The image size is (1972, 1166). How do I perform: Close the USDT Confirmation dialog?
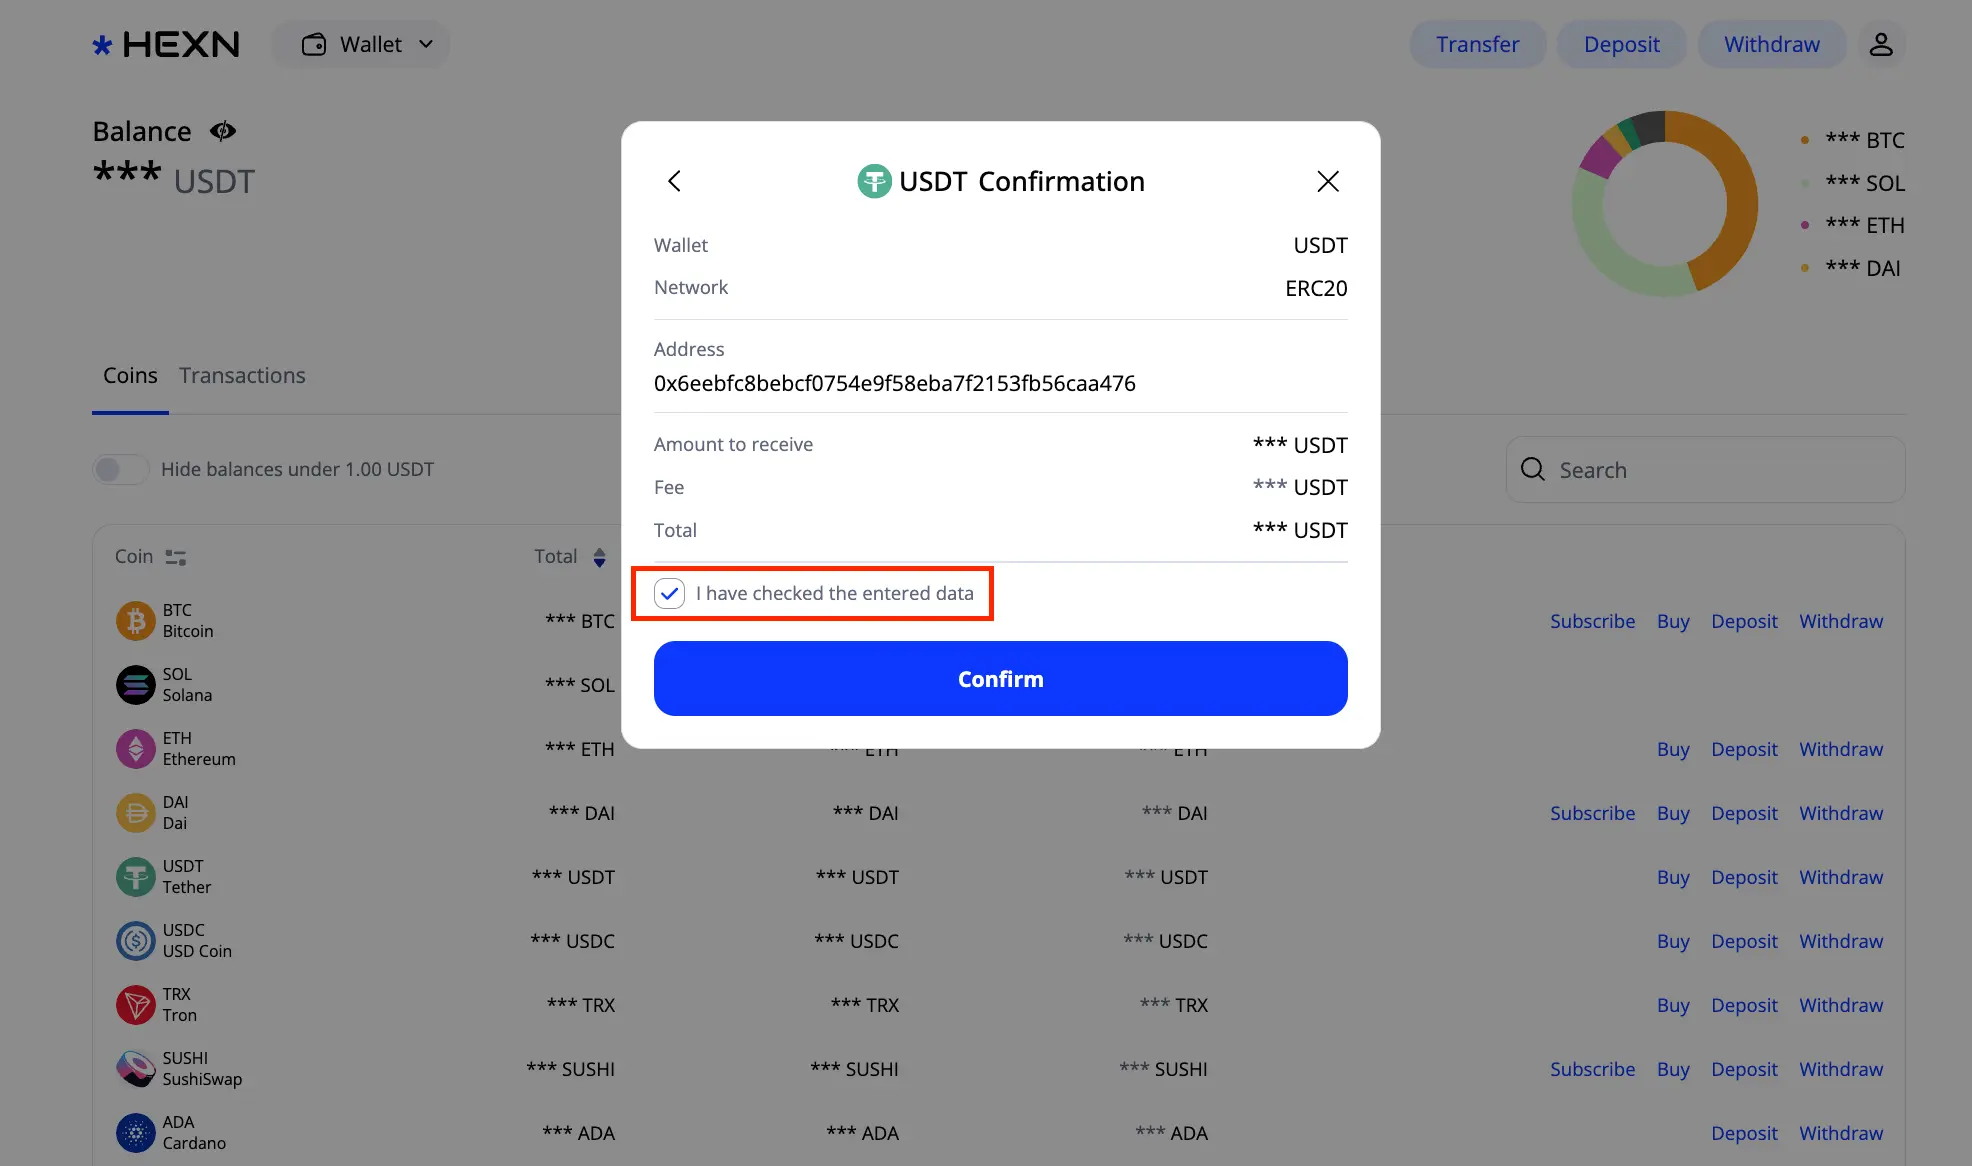click(x=1327, y=181)
